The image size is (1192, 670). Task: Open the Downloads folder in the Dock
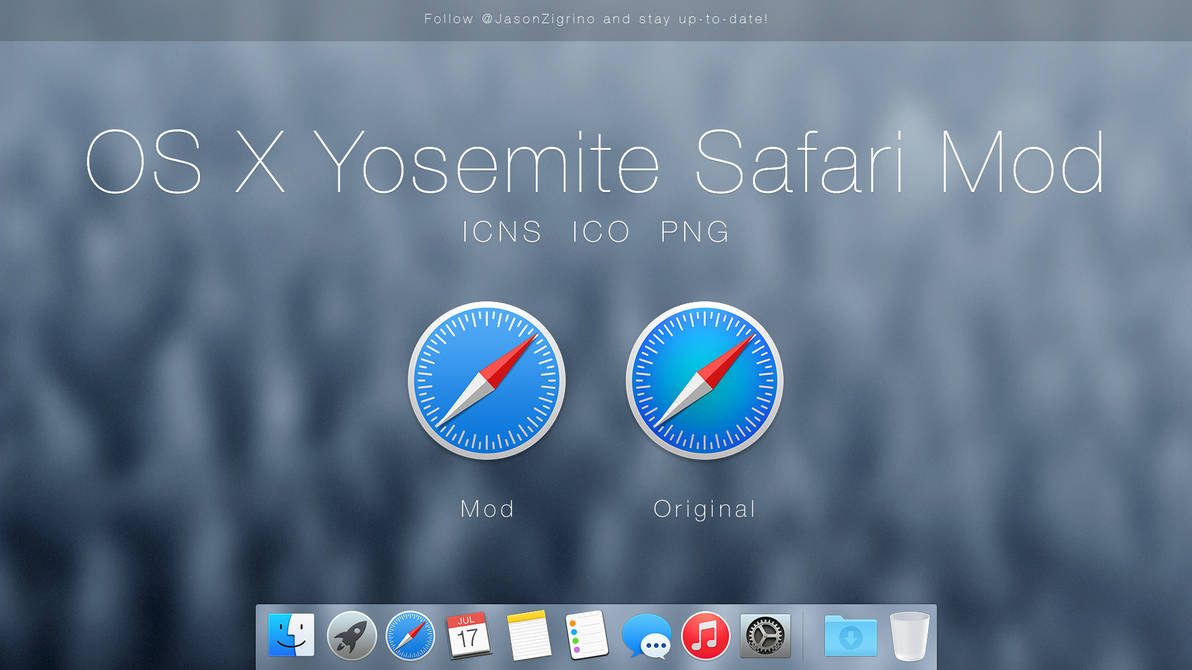(849, 635)
